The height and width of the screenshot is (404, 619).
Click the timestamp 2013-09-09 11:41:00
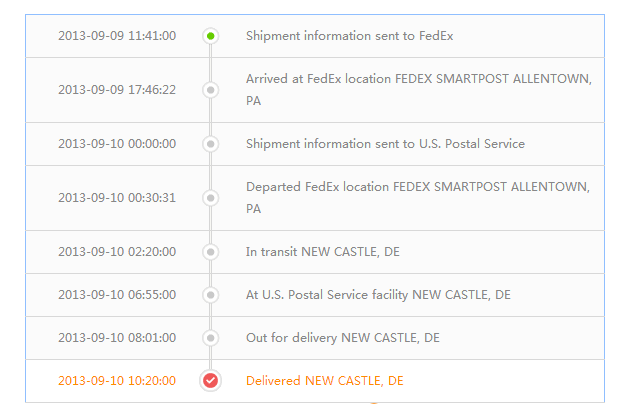[117, 36]
